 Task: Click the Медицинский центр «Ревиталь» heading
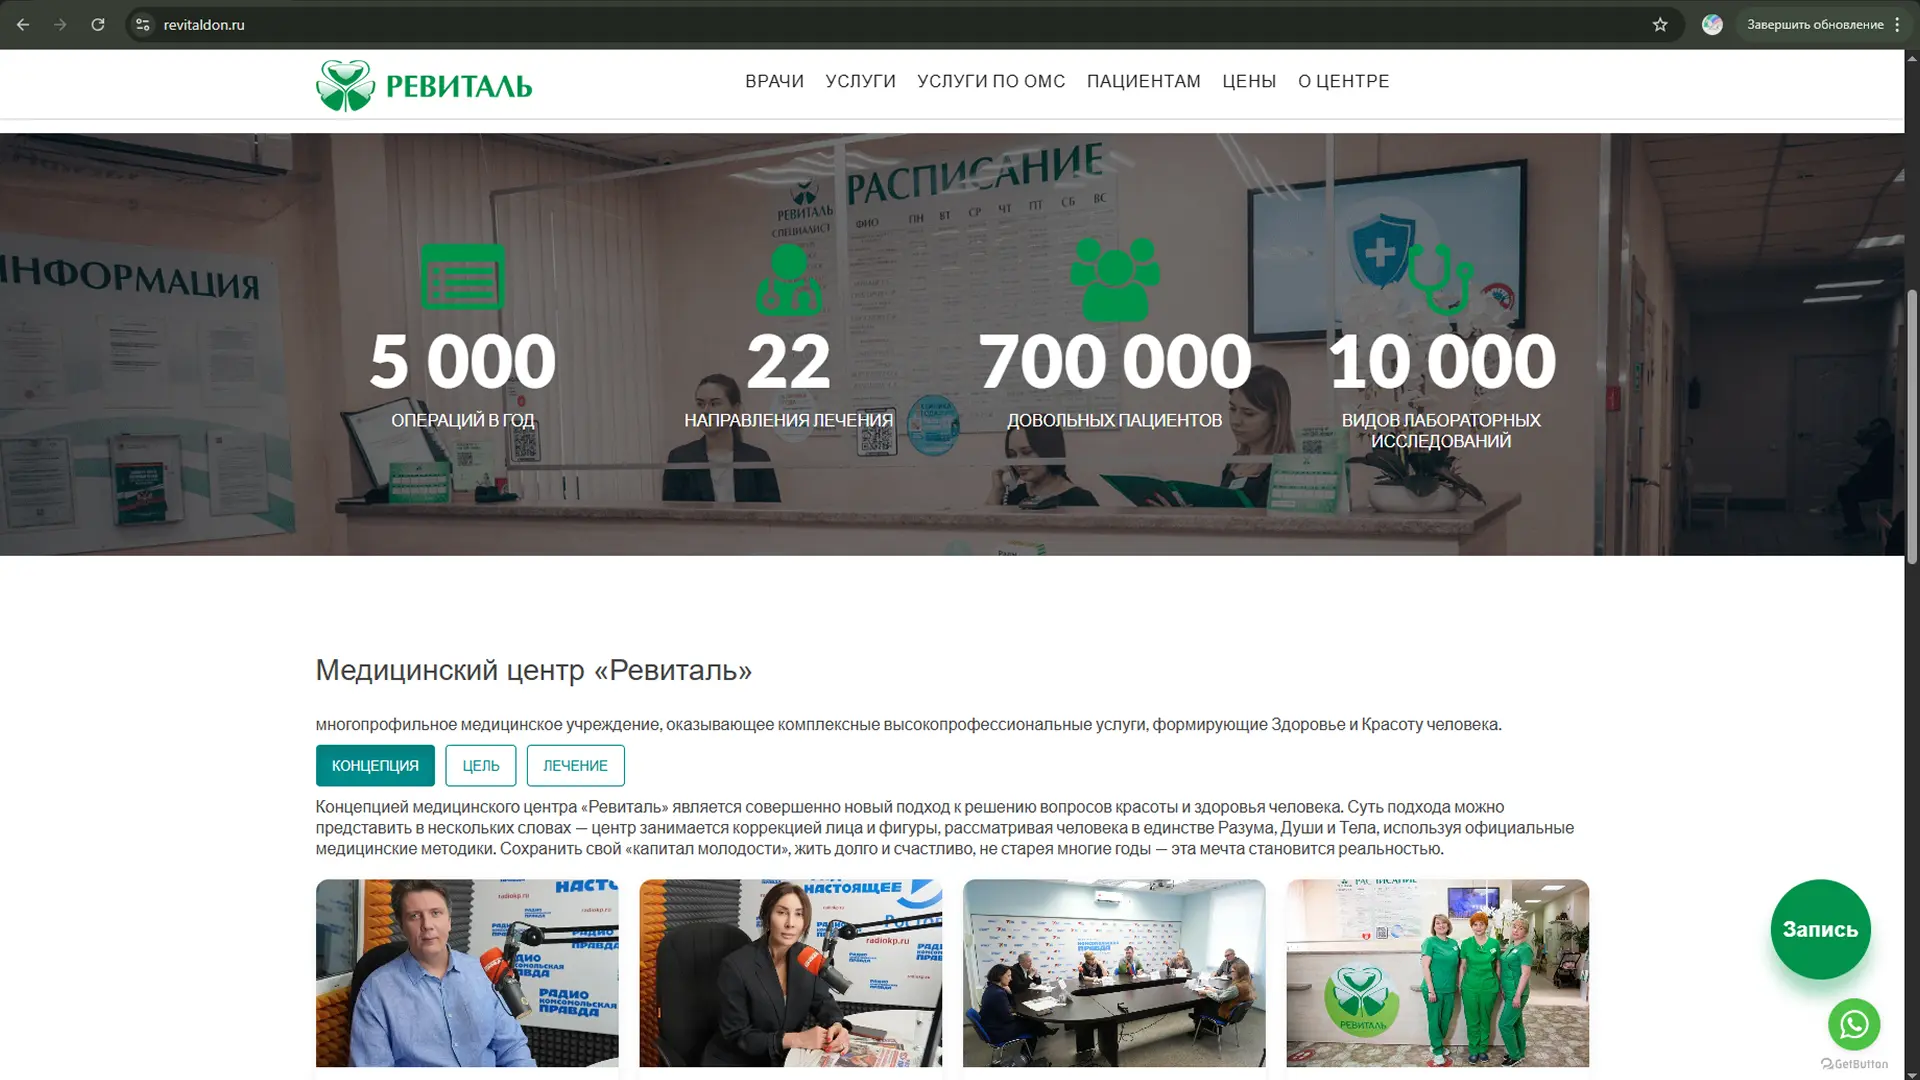pos(534,670)
